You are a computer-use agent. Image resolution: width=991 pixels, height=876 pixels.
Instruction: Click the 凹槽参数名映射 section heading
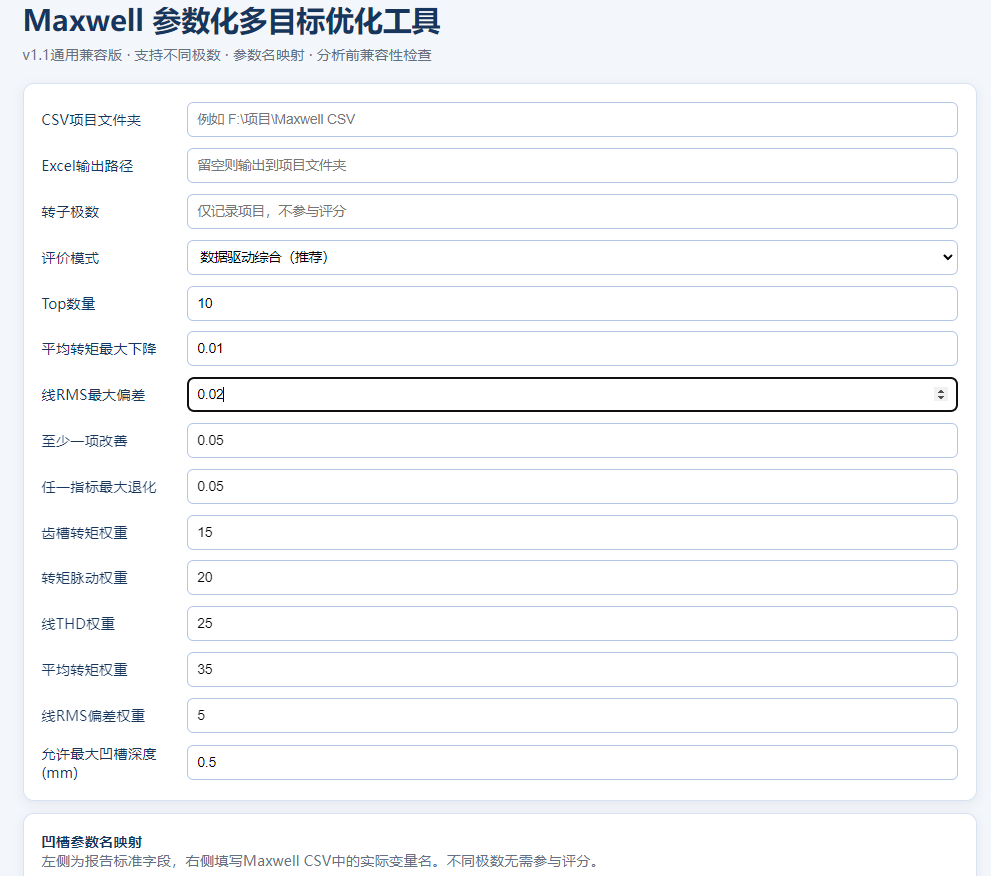[x=92, y=842]
